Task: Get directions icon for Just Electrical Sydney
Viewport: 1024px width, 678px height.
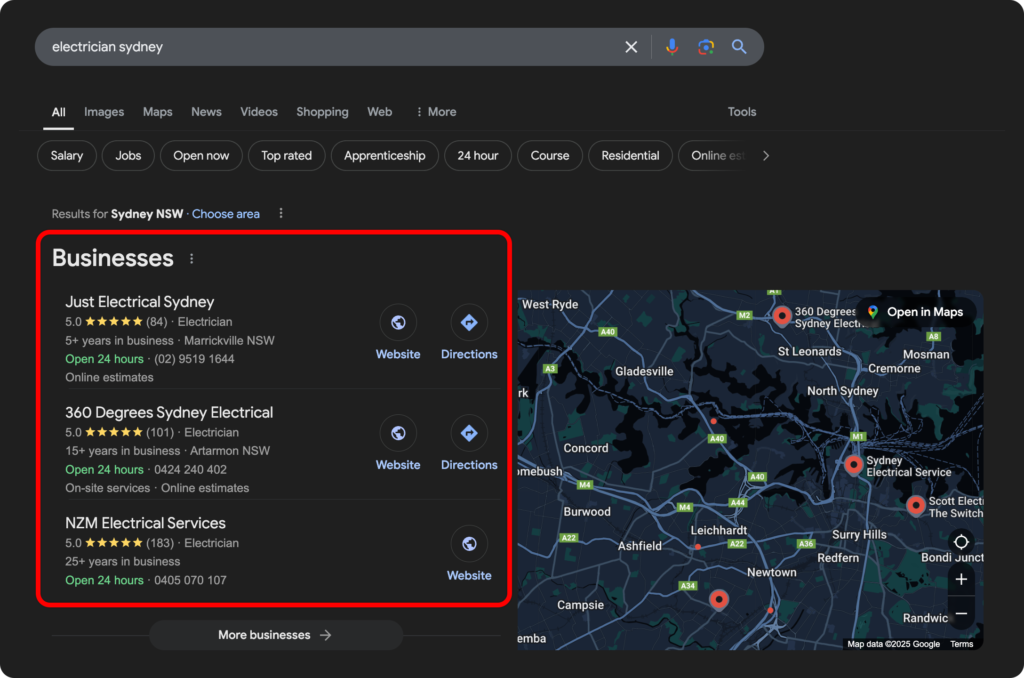Action: point(469,322)
